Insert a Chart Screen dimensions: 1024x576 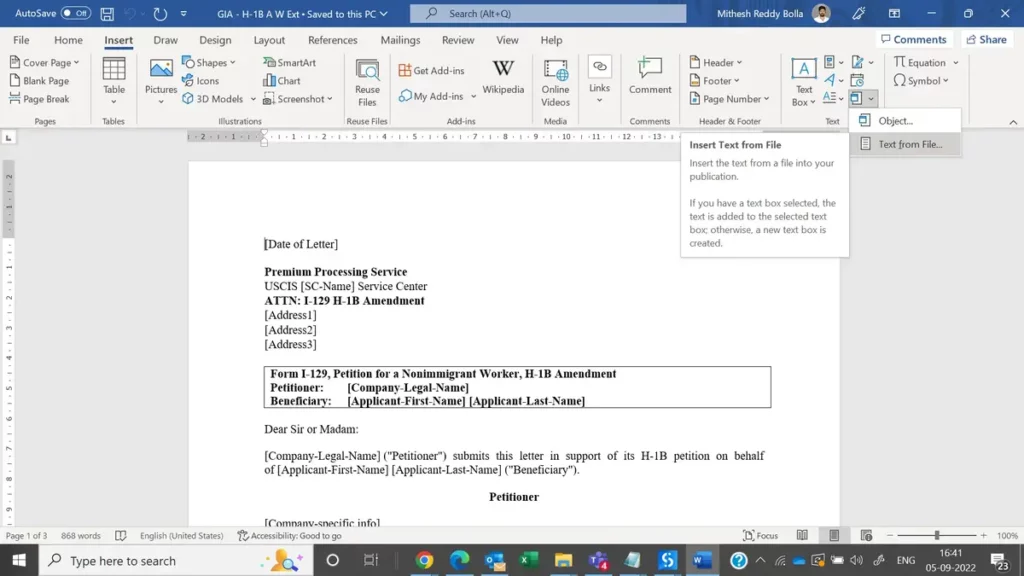click(282, 81)
